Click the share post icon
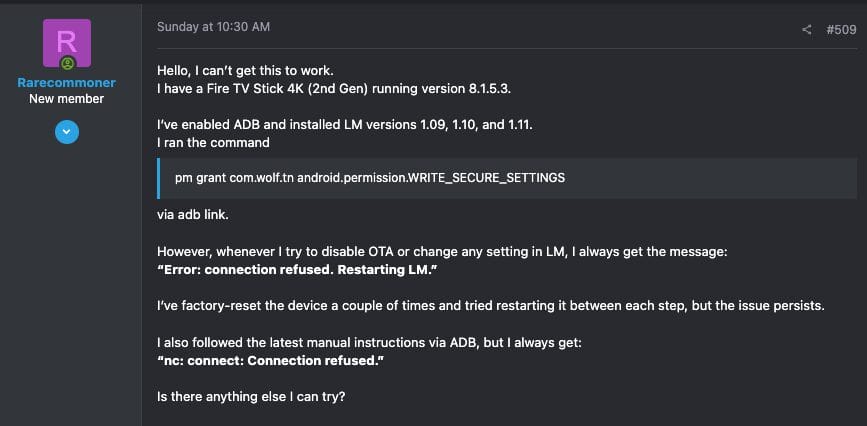867x426 pixels. 807,30
